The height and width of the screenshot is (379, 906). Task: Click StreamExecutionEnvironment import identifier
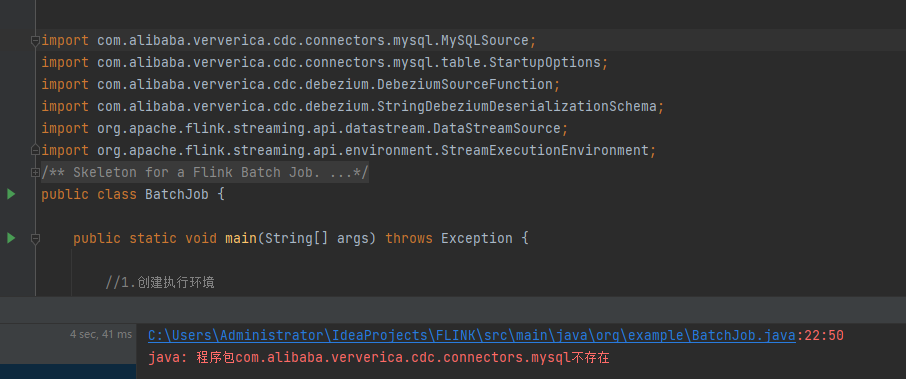point(545,150)
